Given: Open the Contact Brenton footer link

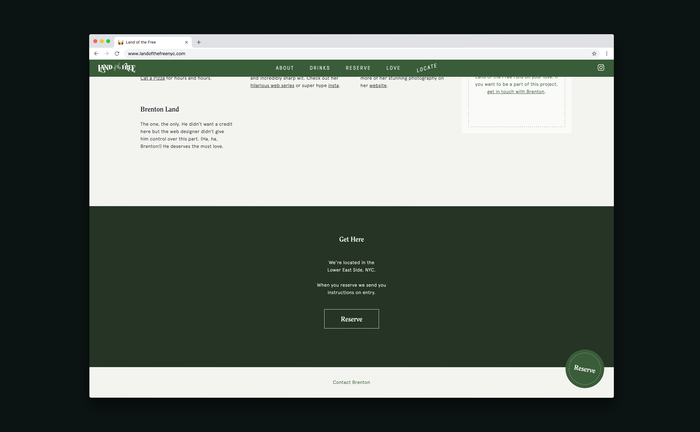Looking at the screenshot, I should tap(351, 382).
